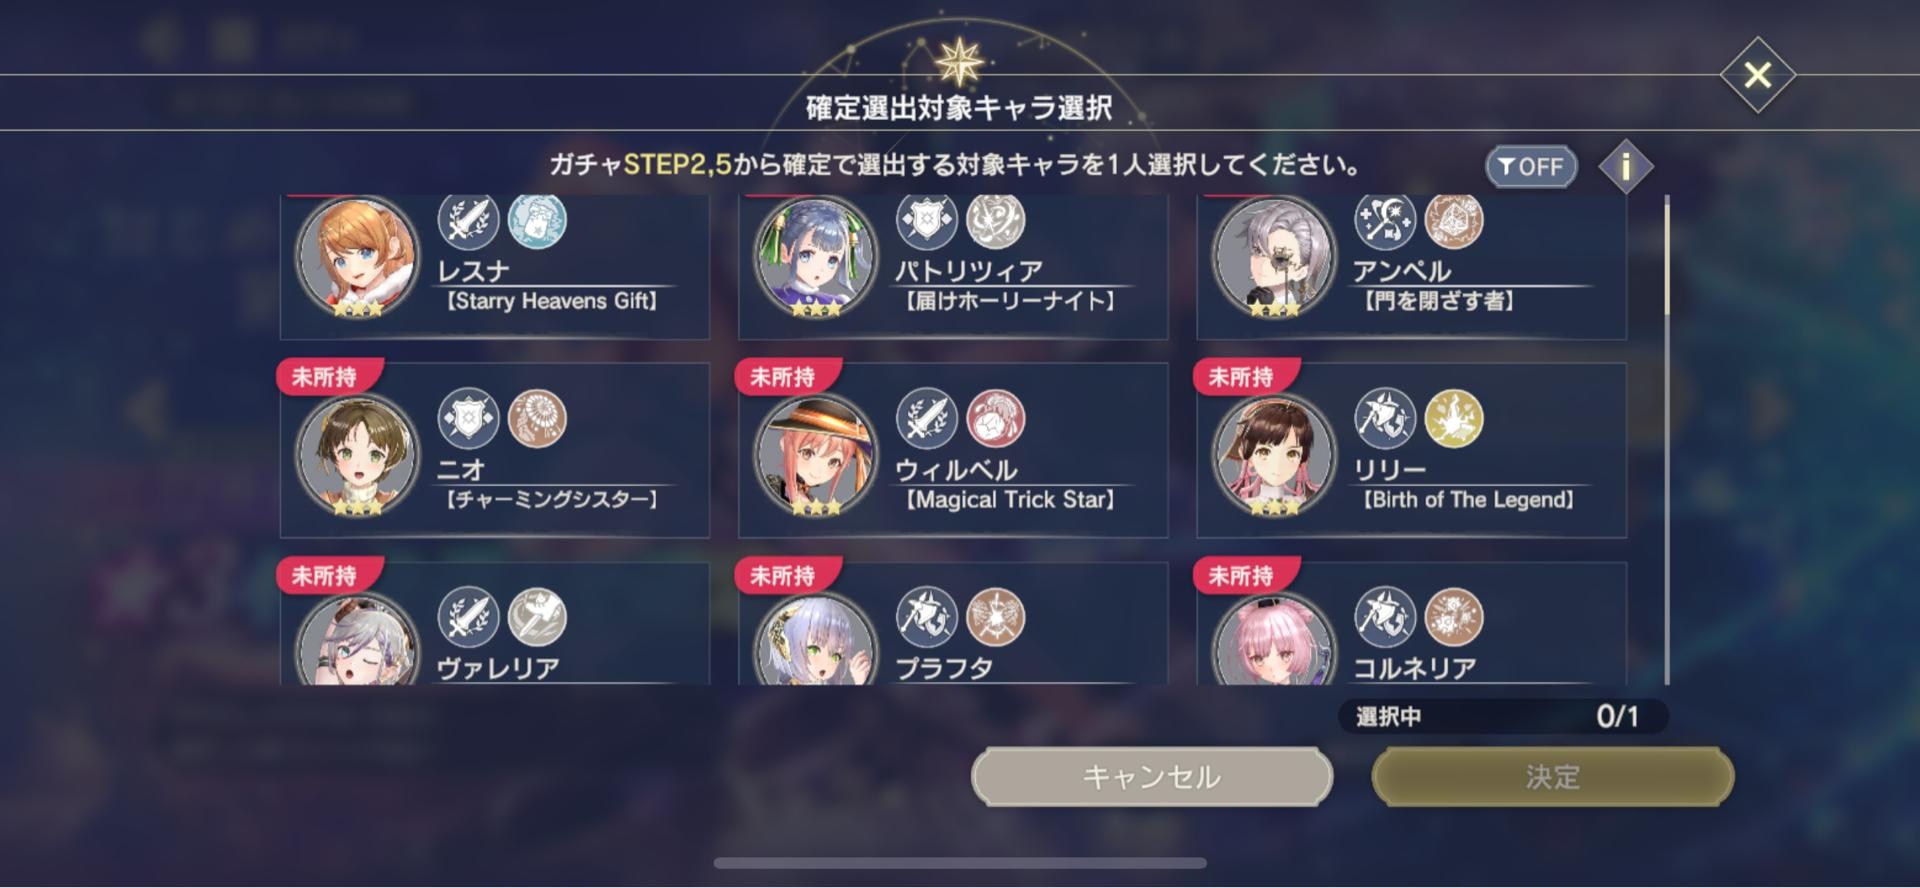This screenshot has height=888, width=1920.
Task: Select ヴァレリア character entry
Action: pos(495,624)
